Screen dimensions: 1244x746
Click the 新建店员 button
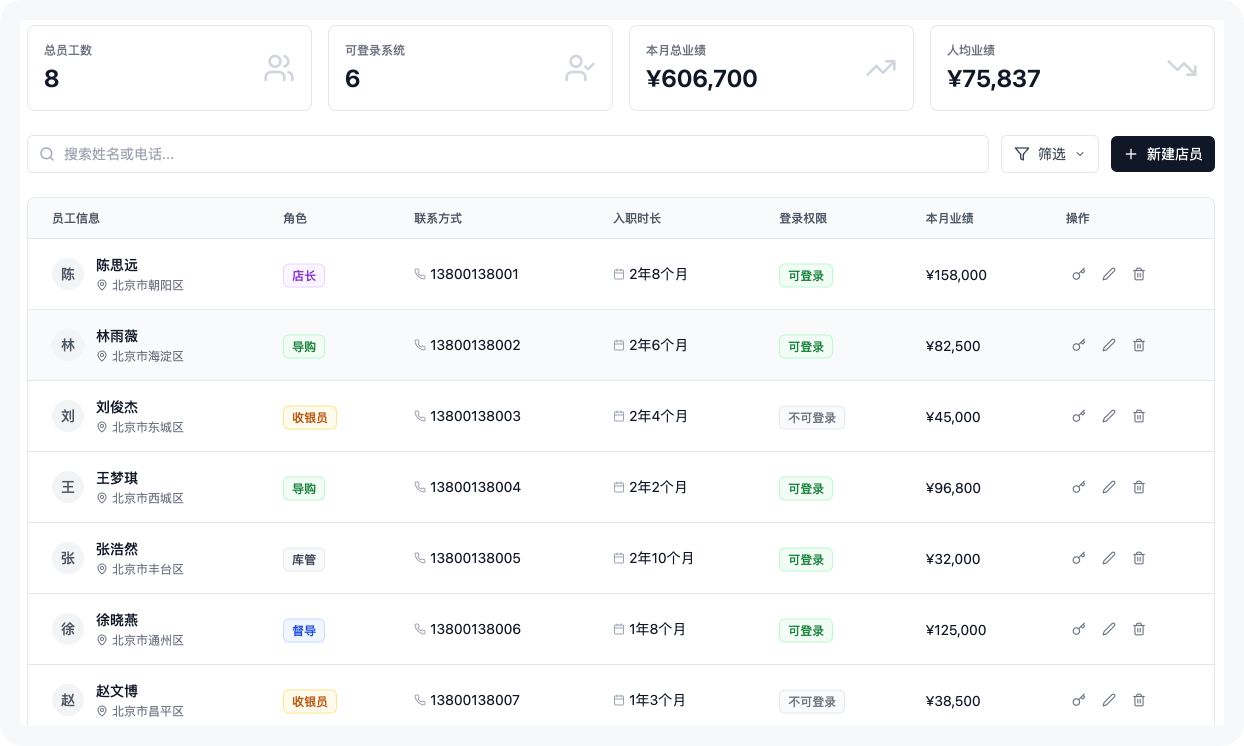point(1162,154)
